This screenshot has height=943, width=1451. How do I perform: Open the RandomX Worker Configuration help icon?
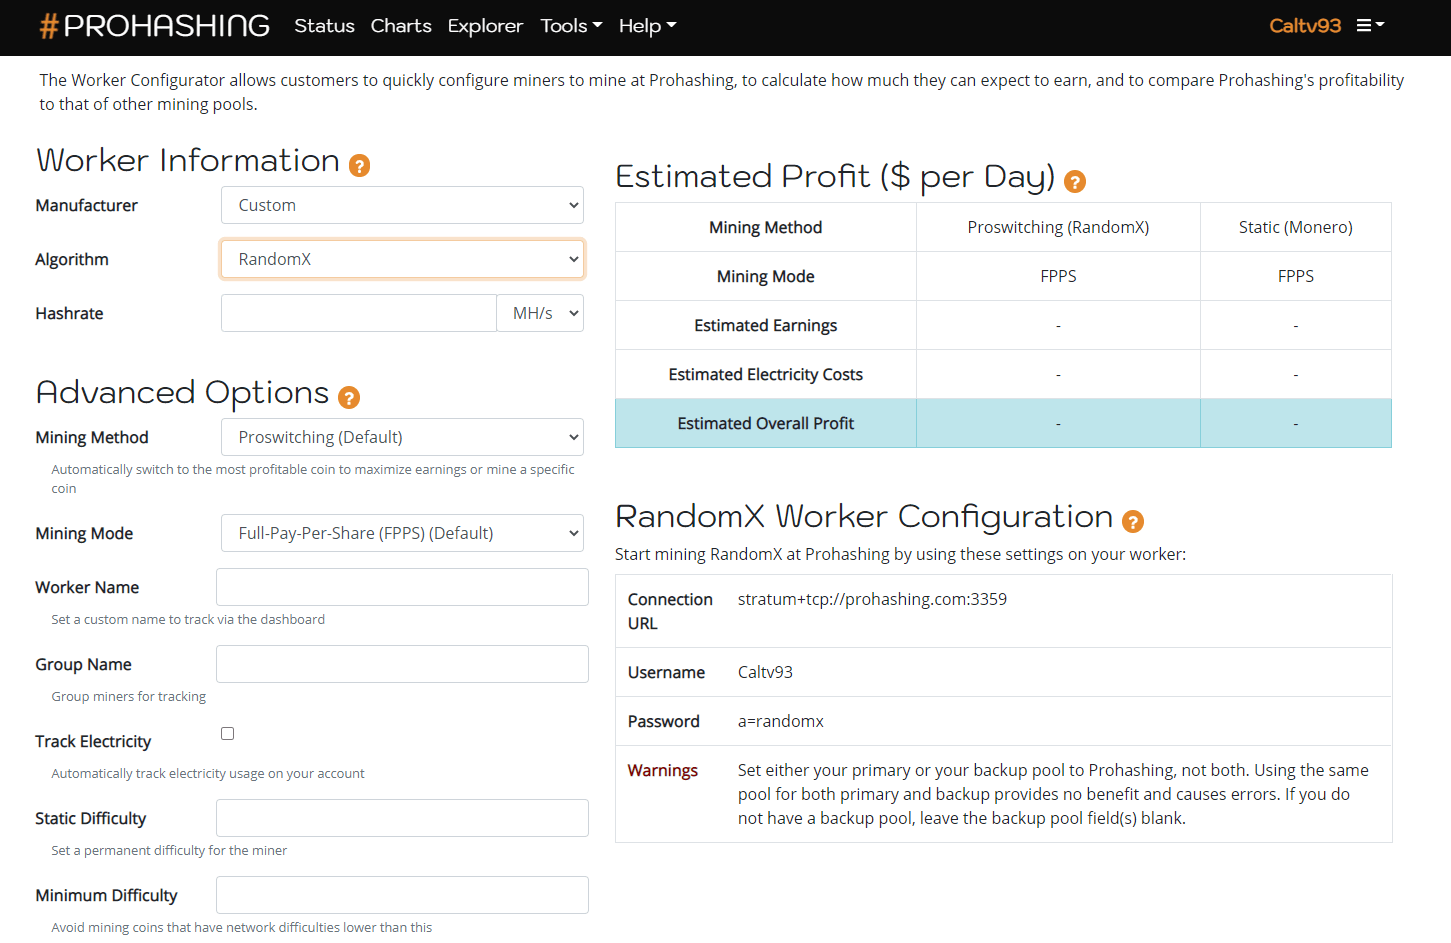coord(1133,521)
